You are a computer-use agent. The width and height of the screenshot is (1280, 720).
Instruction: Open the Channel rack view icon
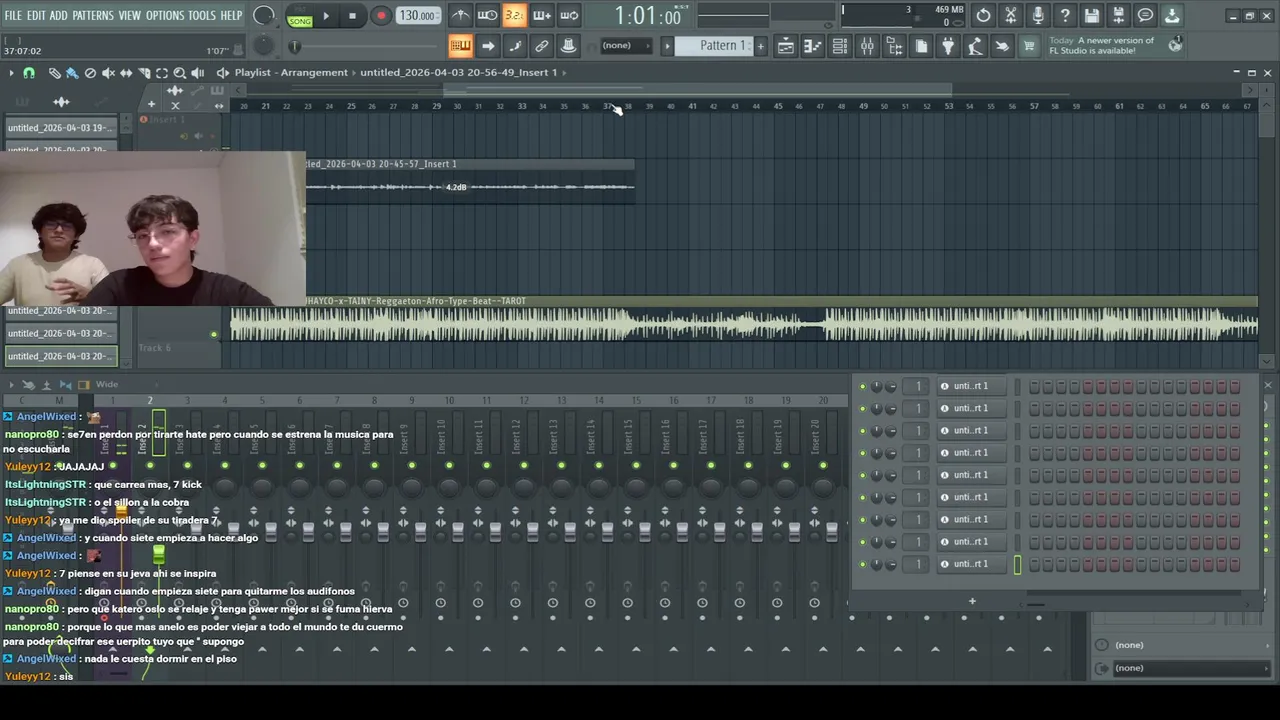click(x=840, y=46)
